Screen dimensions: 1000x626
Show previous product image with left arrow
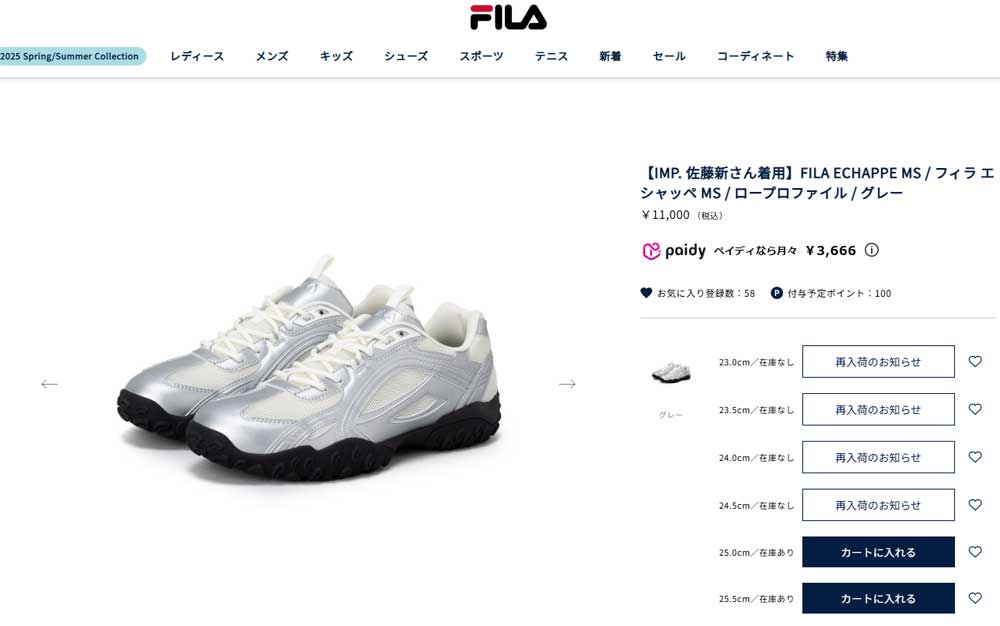49,384
